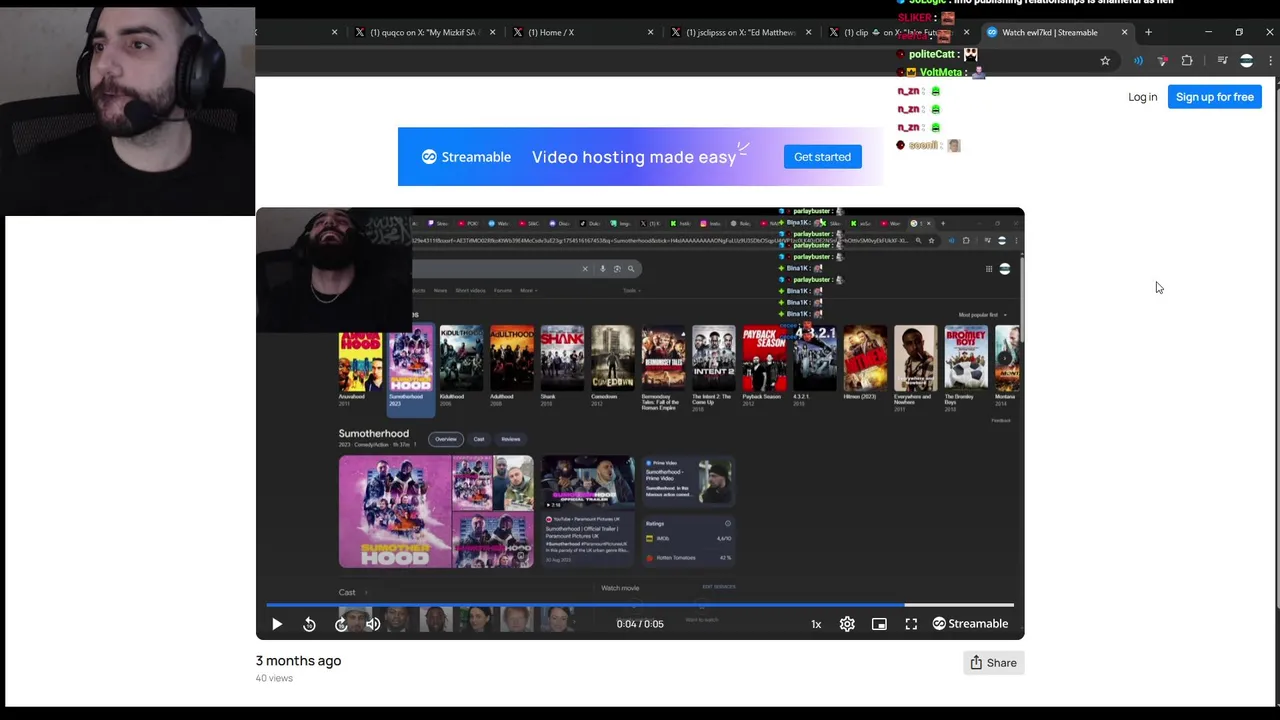Open the media control icon in the toolbar
Image resolution: width=1280 pixels, height=720 pixels.
pos(1222,61)
